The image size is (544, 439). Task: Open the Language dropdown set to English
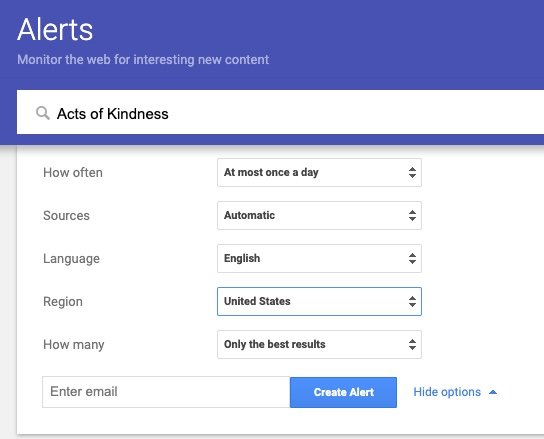point(319,259)
